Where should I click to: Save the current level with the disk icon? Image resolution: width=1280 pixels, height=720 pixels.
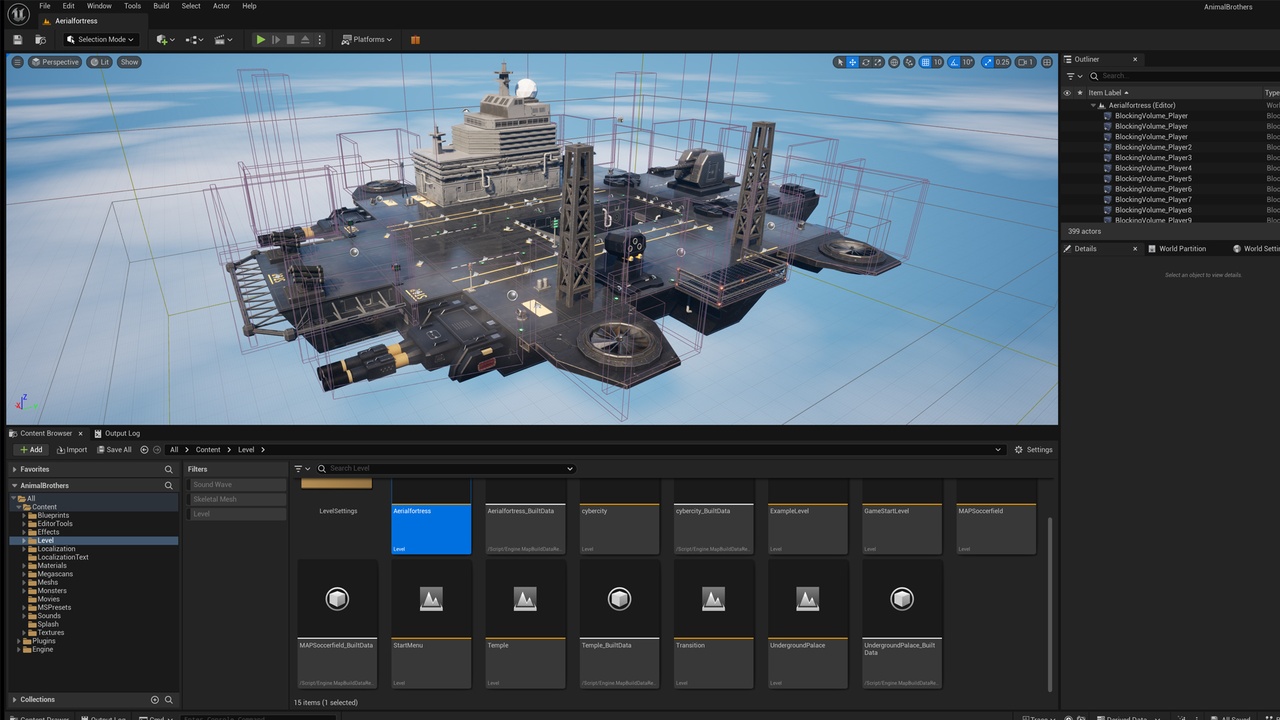point(18,40)
